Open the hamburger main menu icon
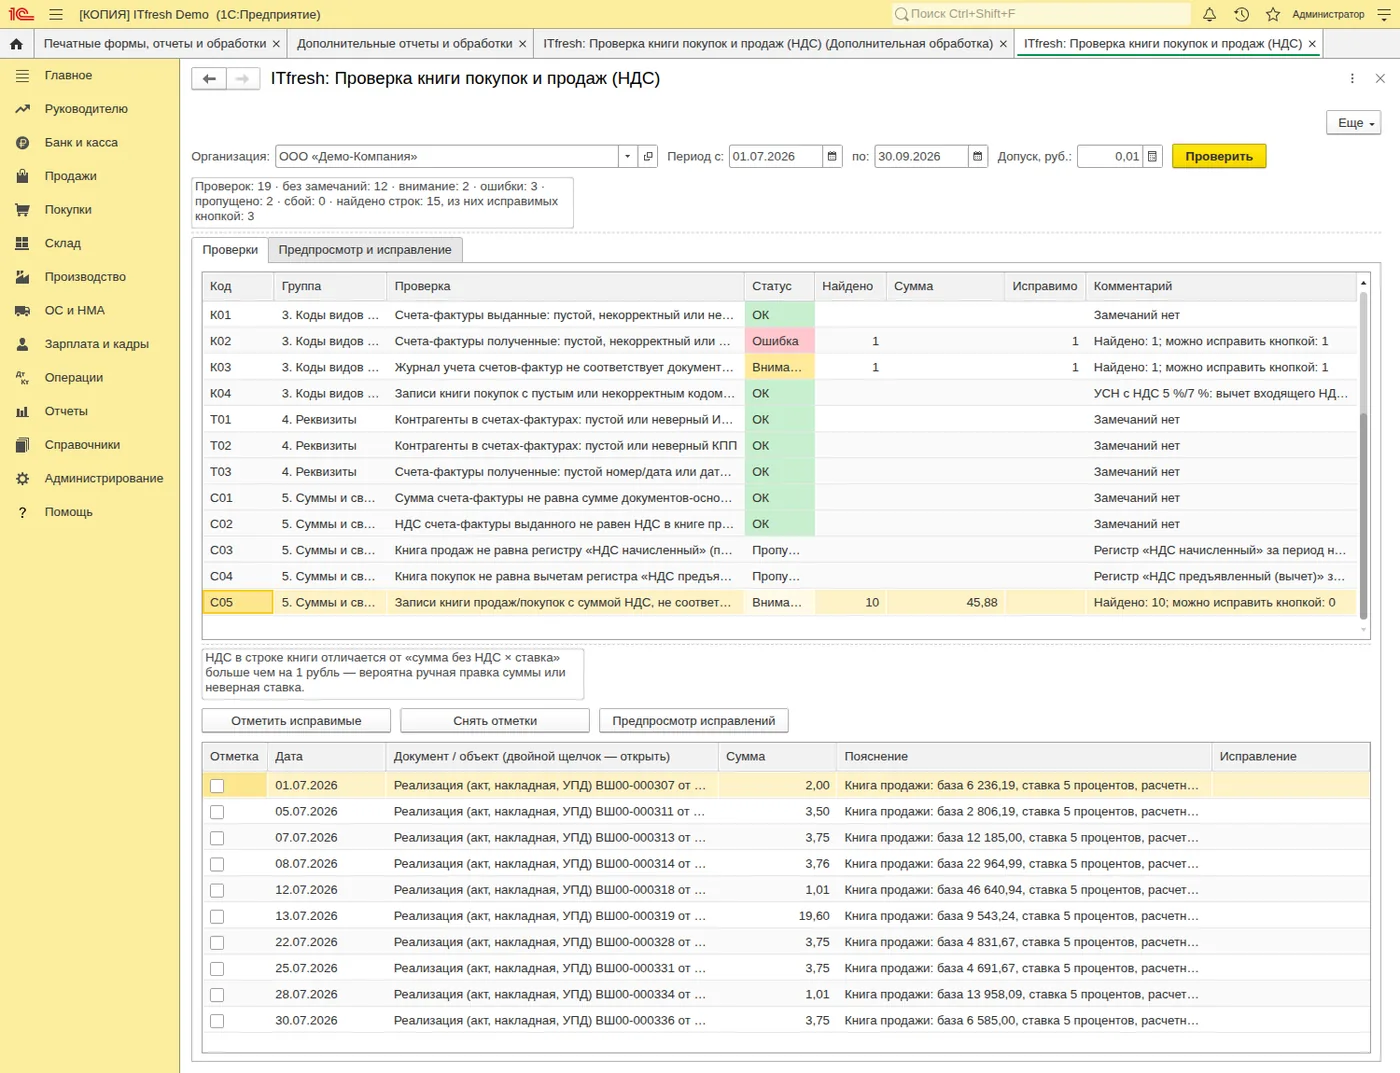The height and width of the screenshot is (1073, 1400). pos(56,14)
